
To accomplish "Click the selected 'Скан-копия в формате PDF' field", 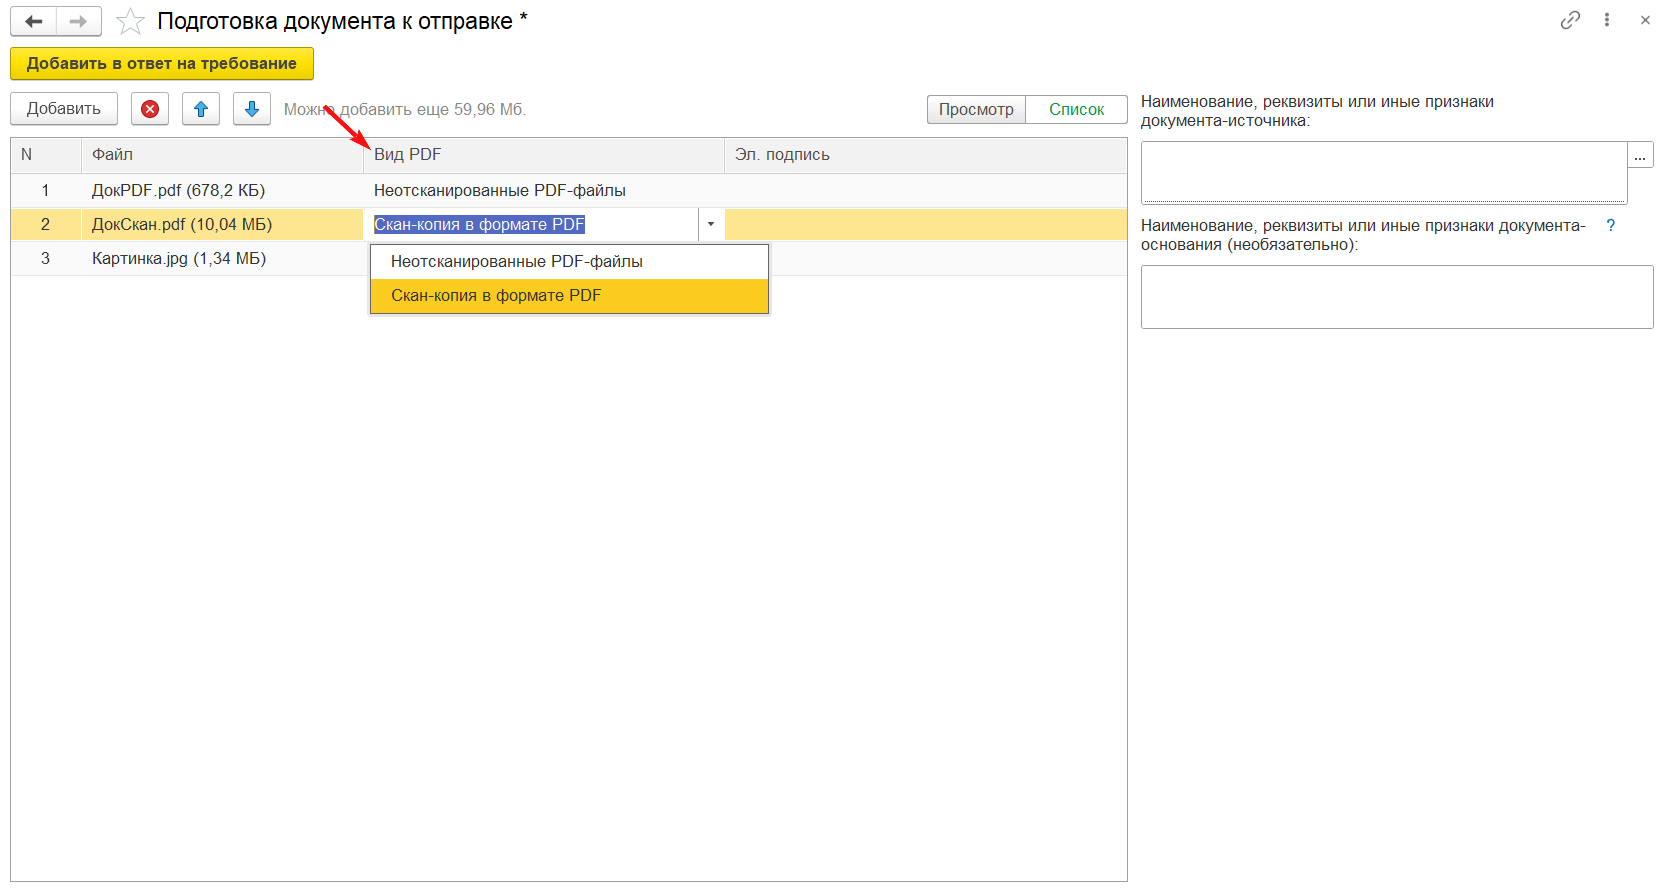I will [x=531, y=225].
